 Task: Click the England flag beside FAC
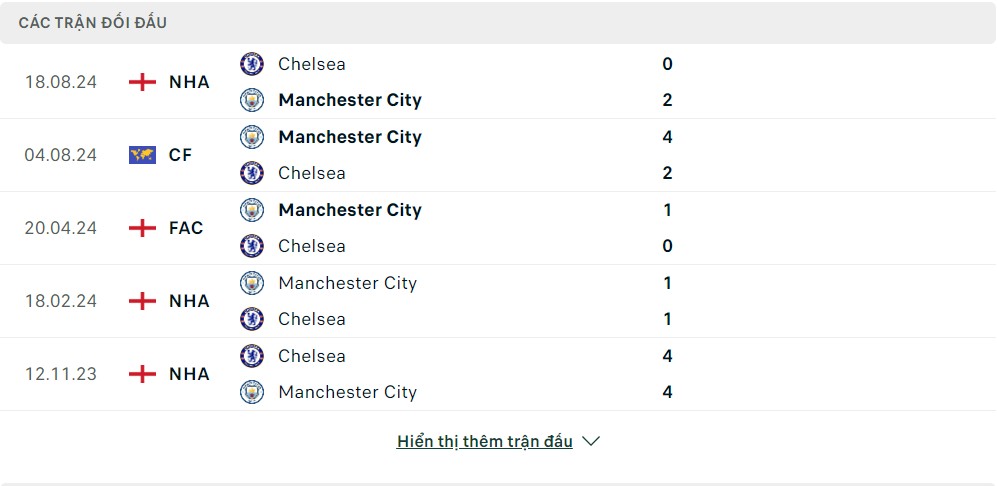coord(142,228)
